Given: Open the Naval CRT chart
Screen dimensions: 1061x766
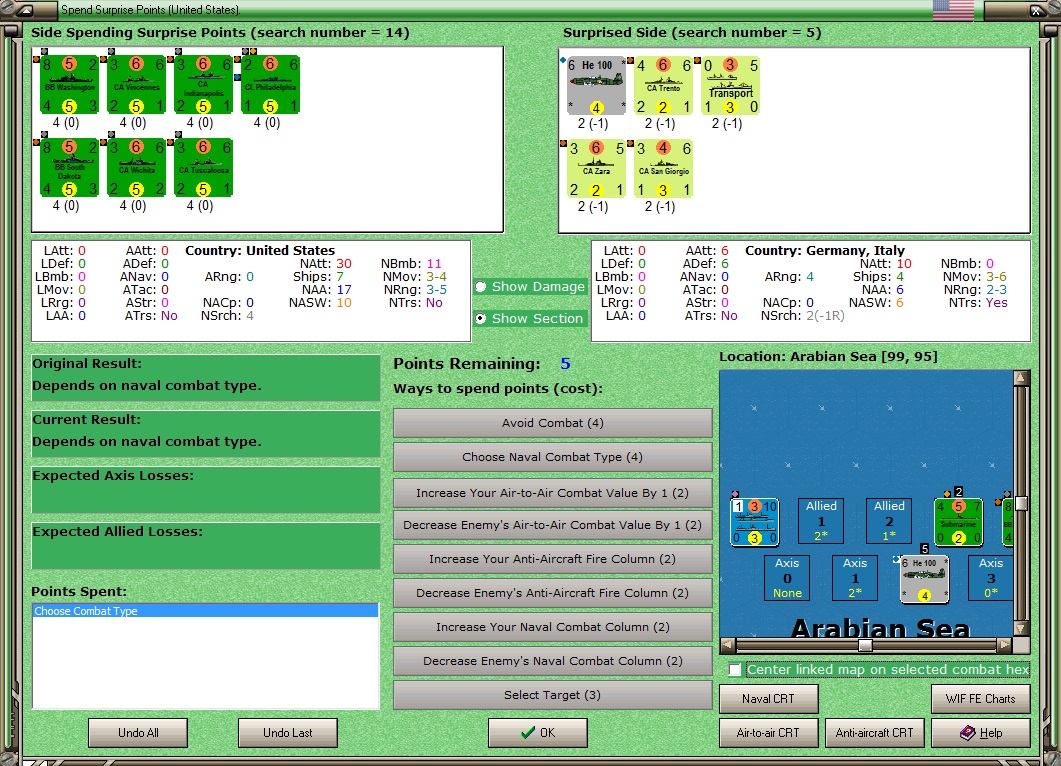Looking at the screenshot, I should point(768,699).
